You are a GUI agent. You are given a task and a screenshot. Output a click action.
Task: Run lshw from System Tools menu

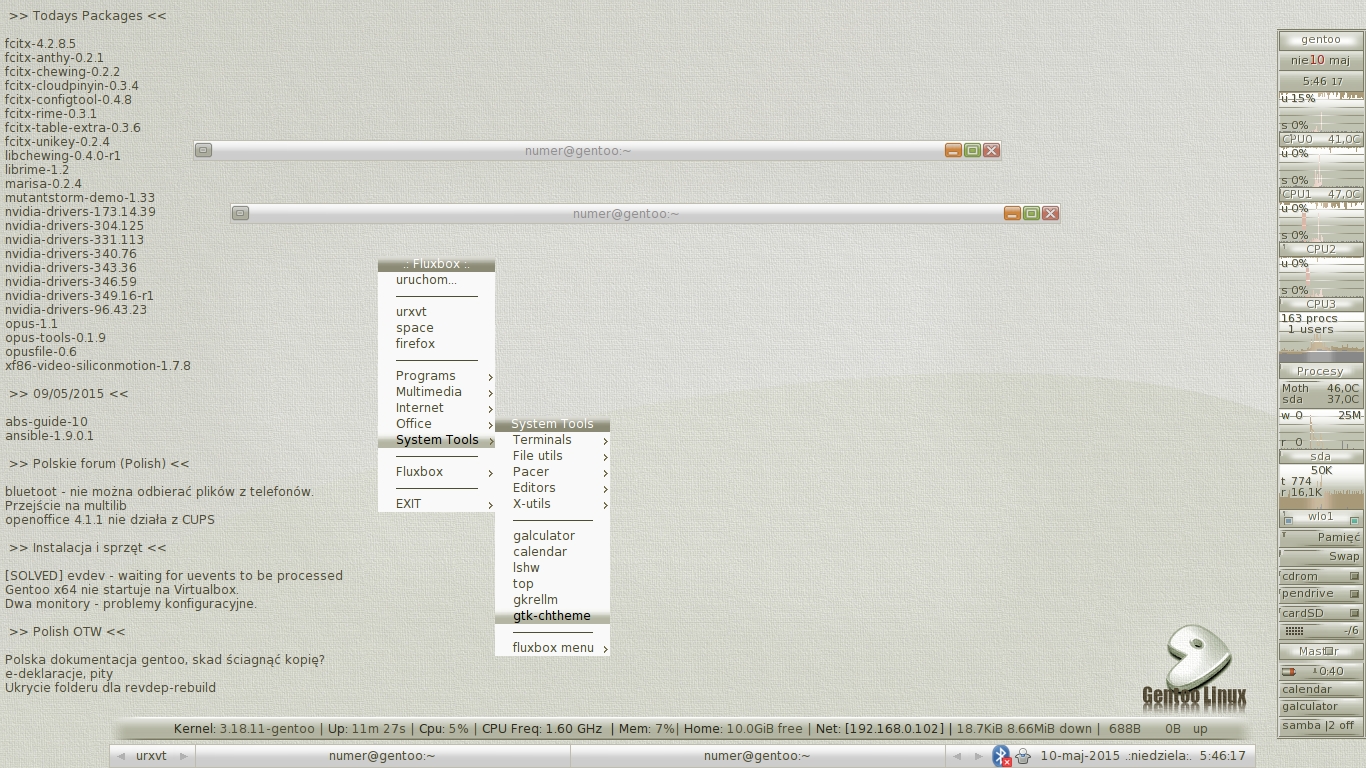(552, 568)
